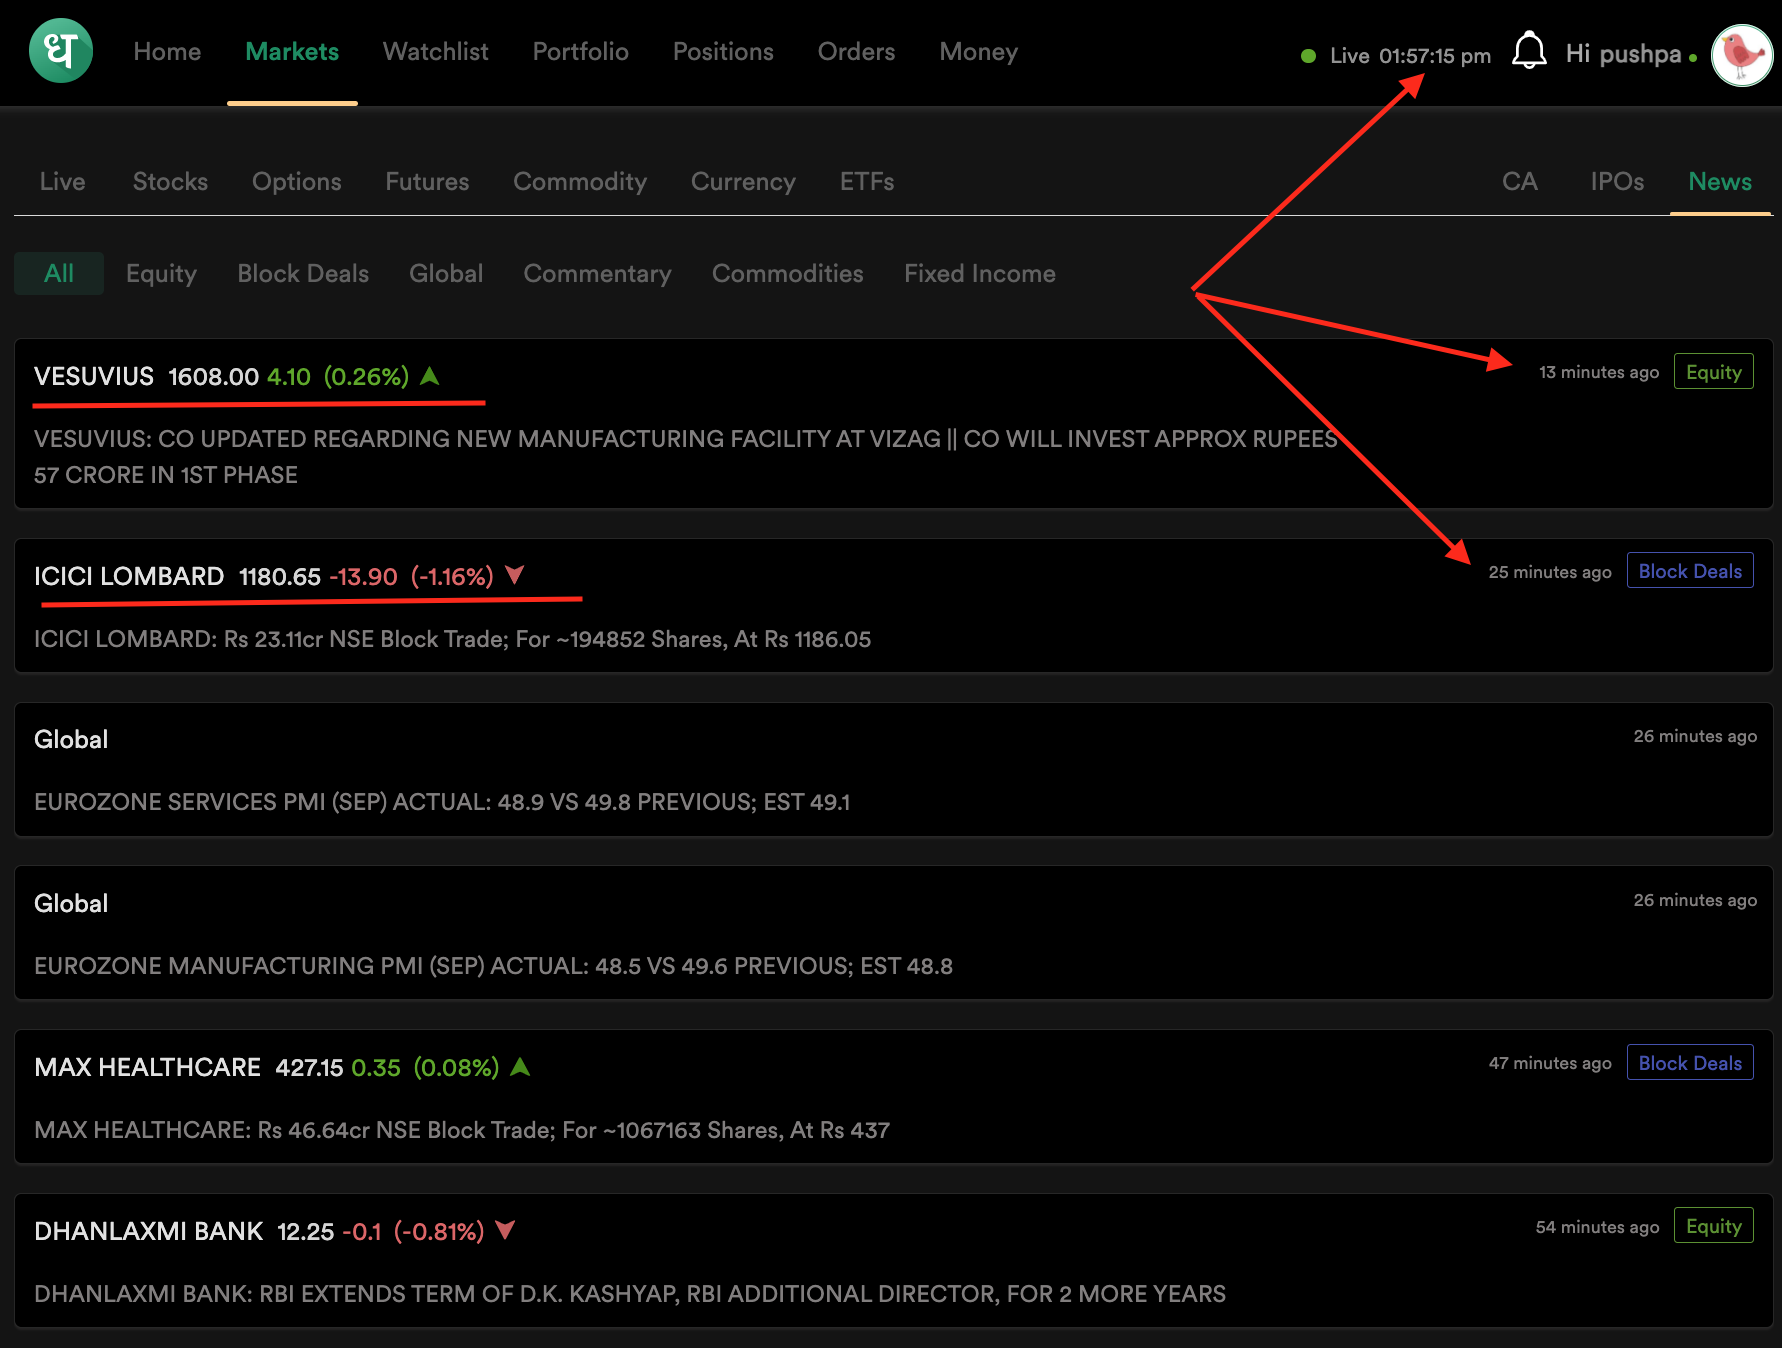Click the DHANLAXMI BANK red down arrow
The image size is (1782, 1348).
click(505, 1230)
